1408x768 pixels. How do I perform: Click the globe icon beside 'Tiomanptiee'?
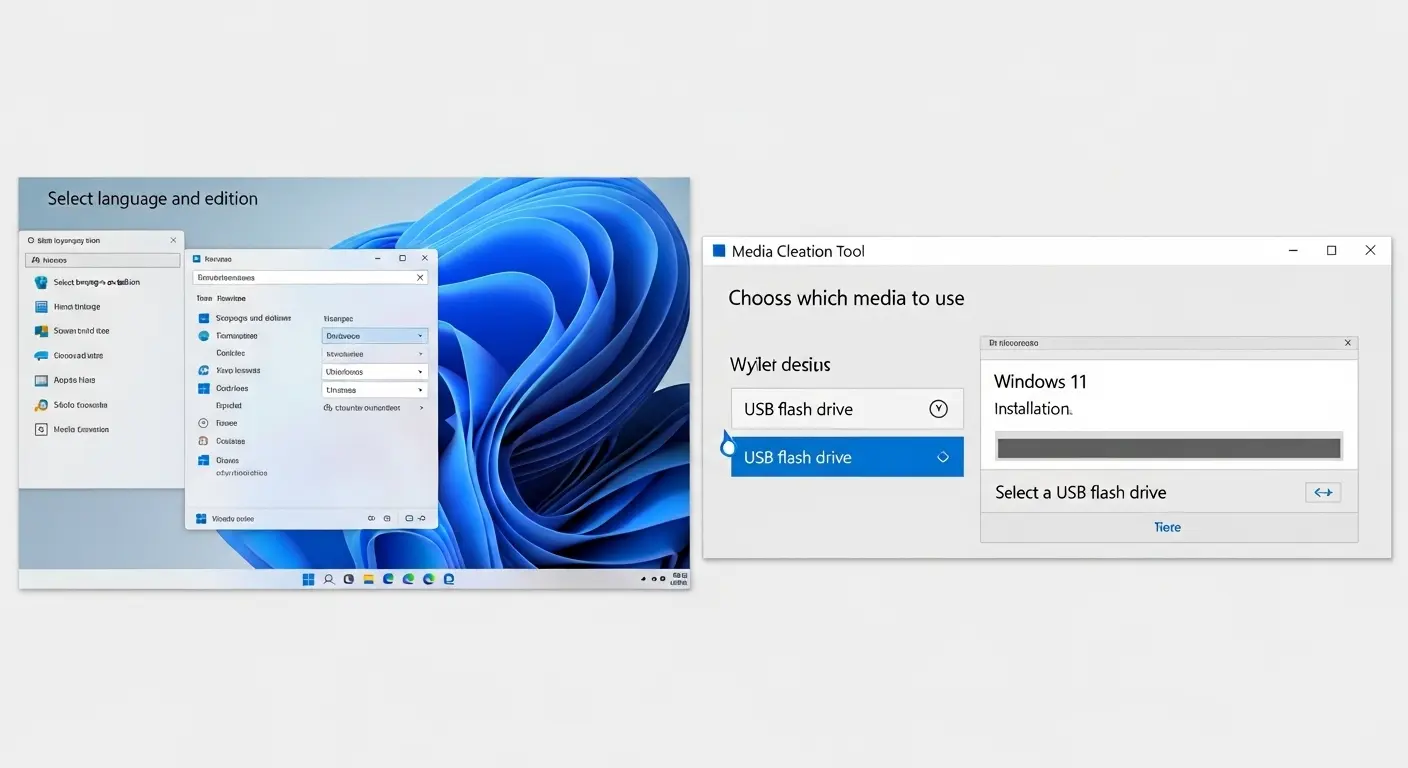(204, 336)
